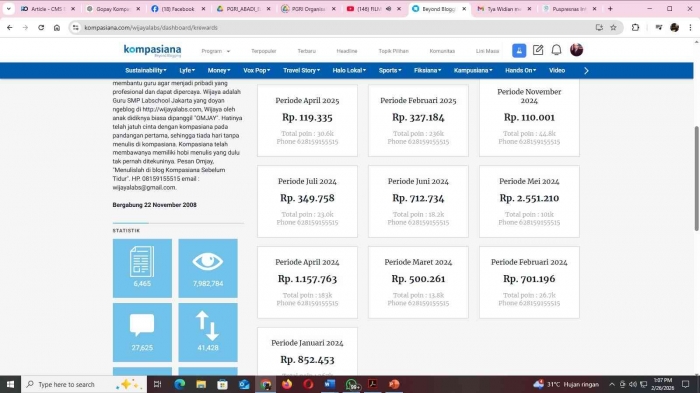
Task: Switch to the Article - CMS tab
Action: click(x=47, y=9)
